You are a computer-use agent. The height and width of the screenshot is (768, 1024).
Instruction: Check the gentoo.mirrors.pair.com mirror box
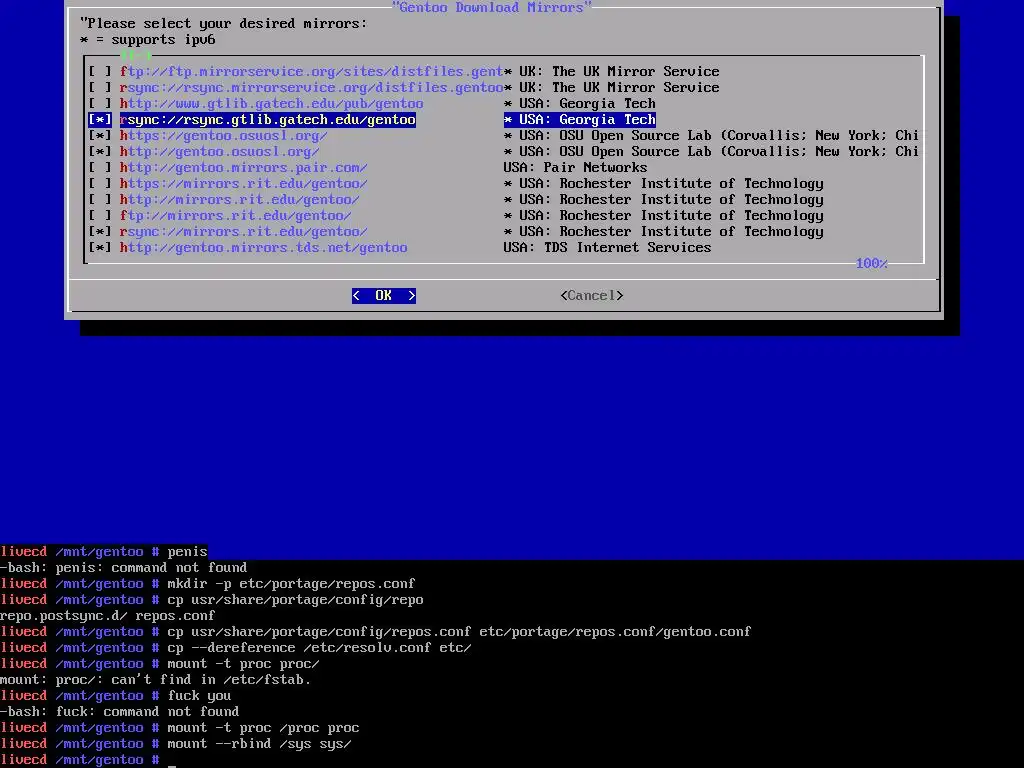(x=100, y=167)
